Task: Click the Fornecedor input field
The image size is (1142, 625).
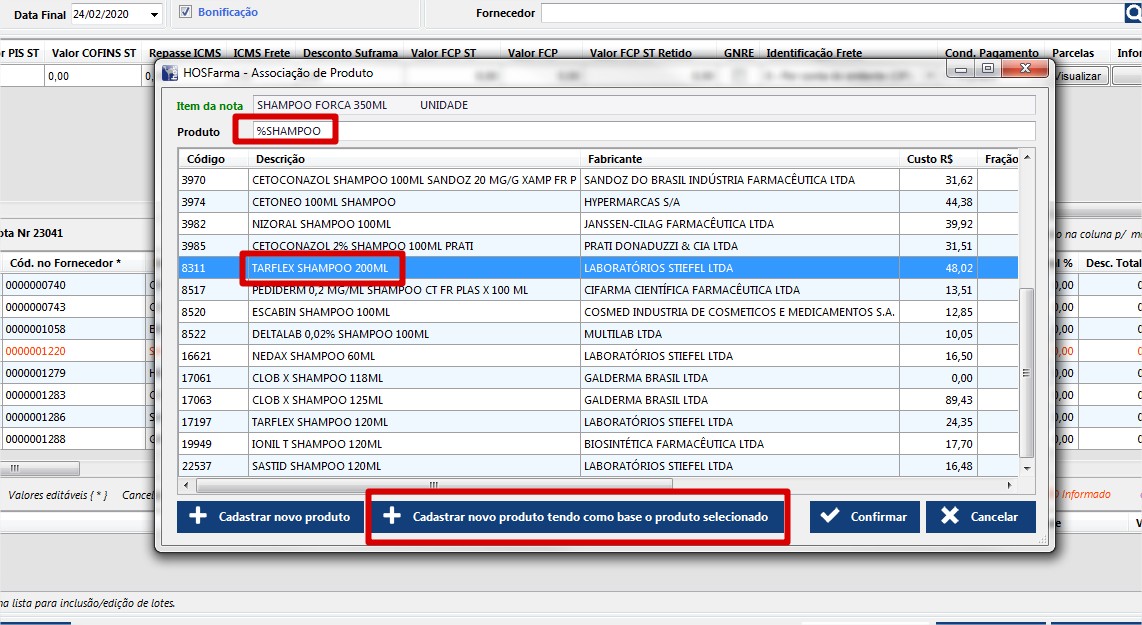Action: click(x=830, y=13)
